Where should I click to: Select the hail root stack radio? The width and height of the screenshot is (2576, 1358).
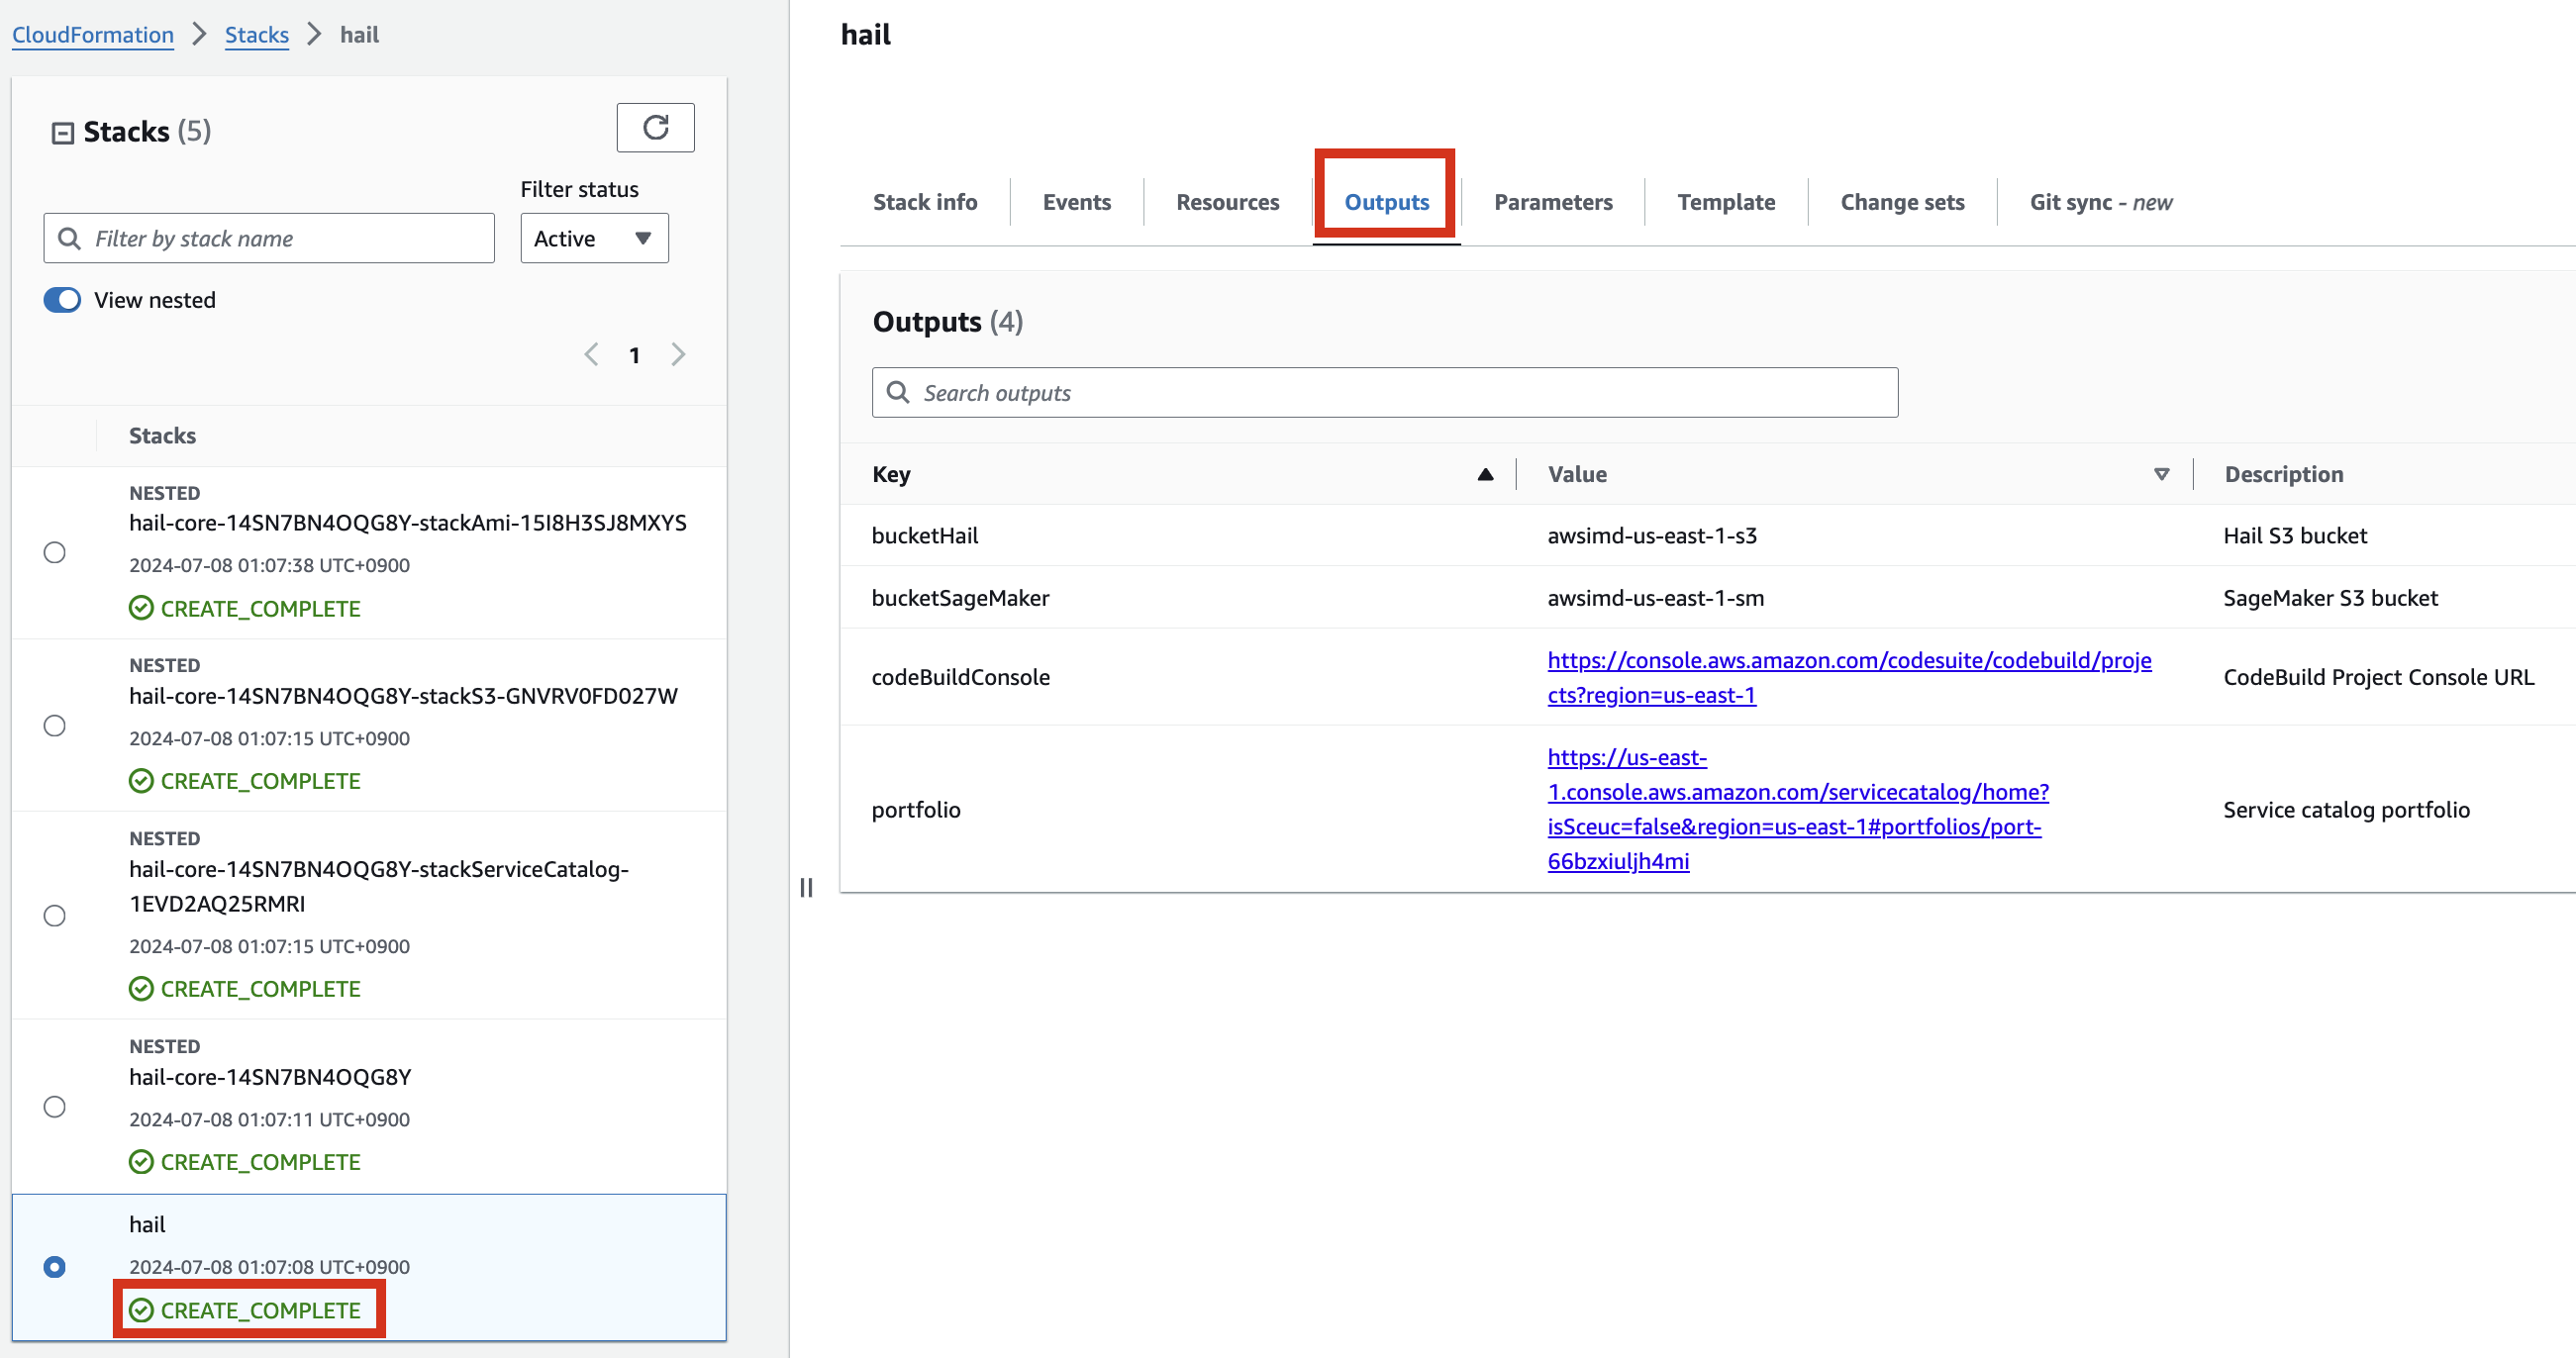pos(55,1267)
